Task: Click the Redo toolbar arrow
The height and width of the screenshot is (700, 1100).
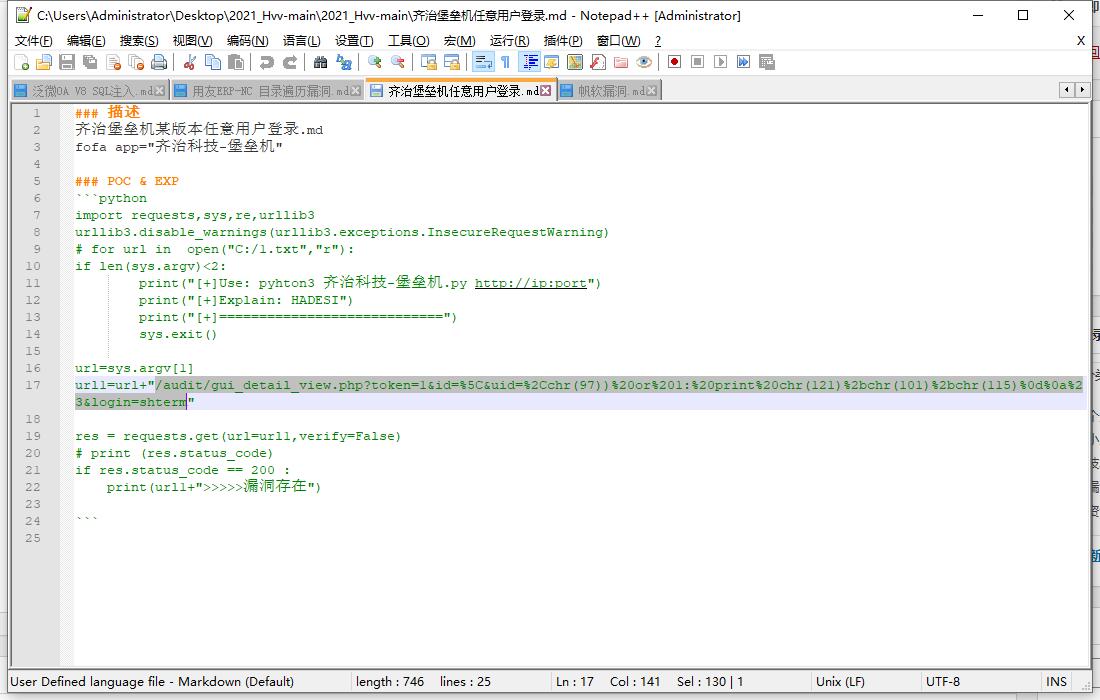Action: pyautogui.click(x=290, y=62)
